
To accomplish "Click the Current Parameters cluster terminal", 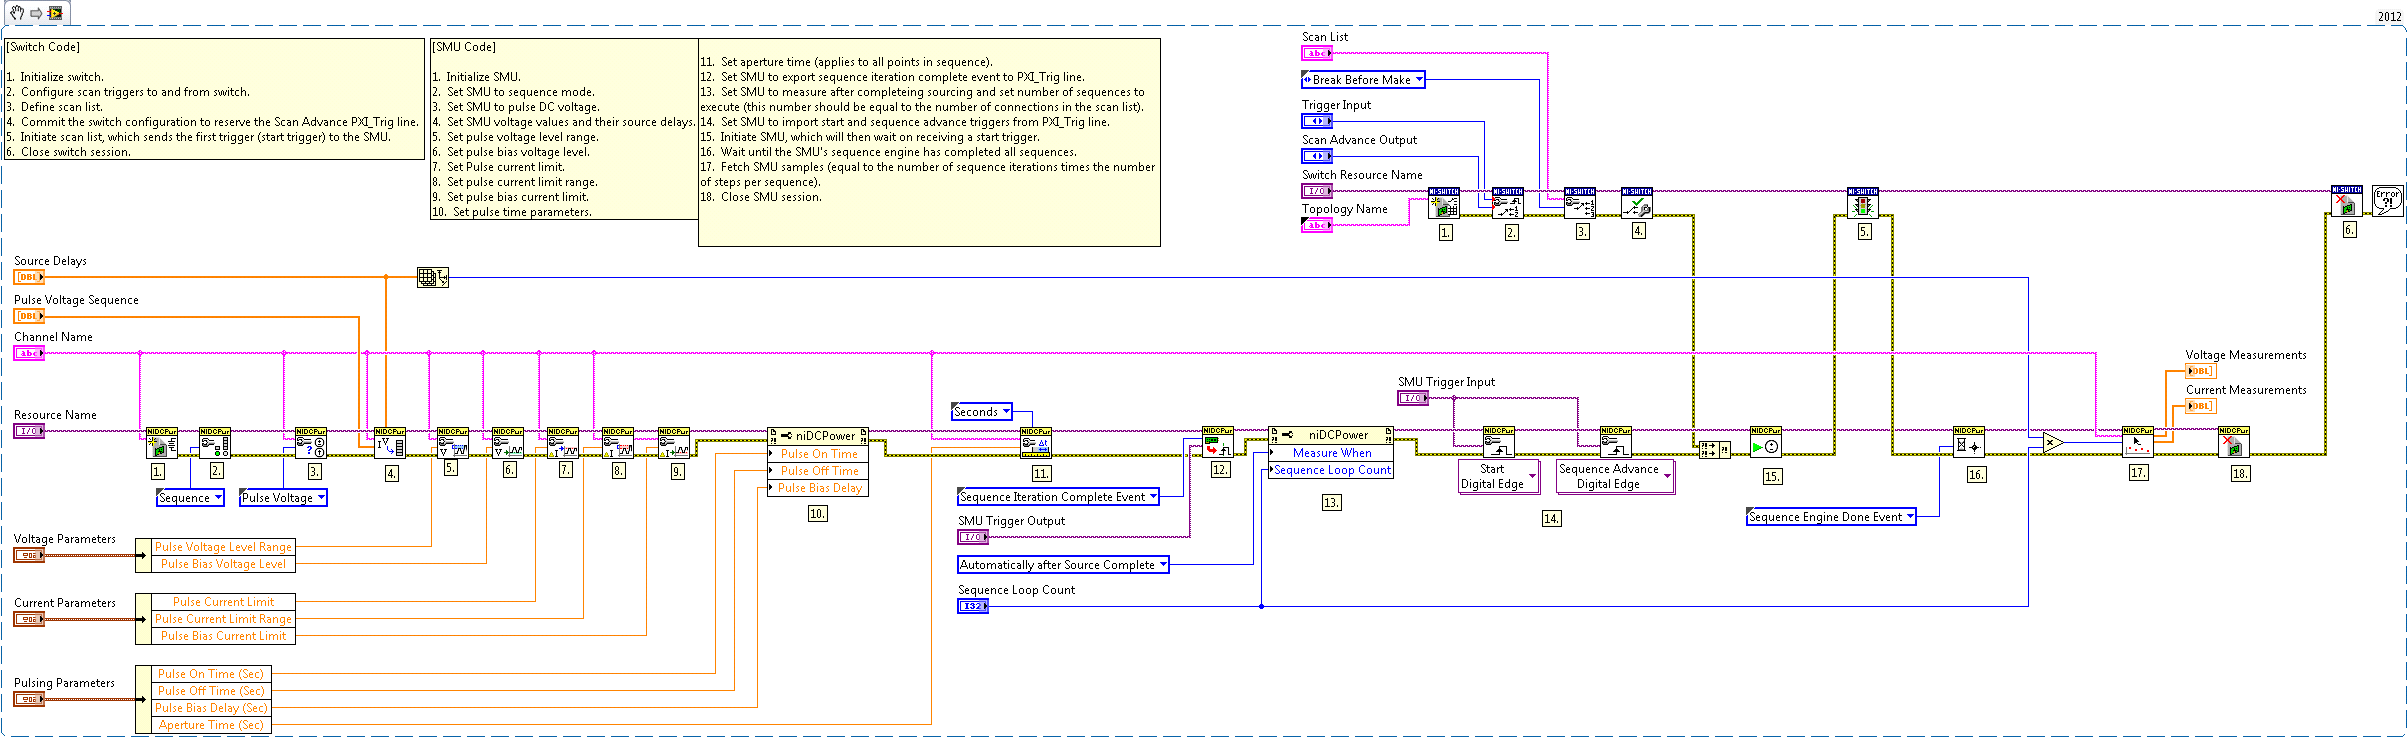I will tap(29, 619).
